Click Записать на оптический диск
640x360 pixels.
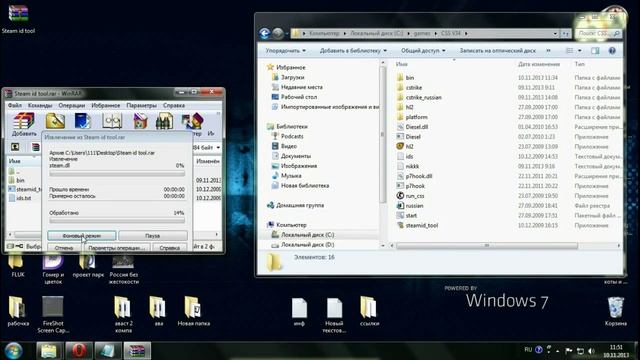click(498, 51)
